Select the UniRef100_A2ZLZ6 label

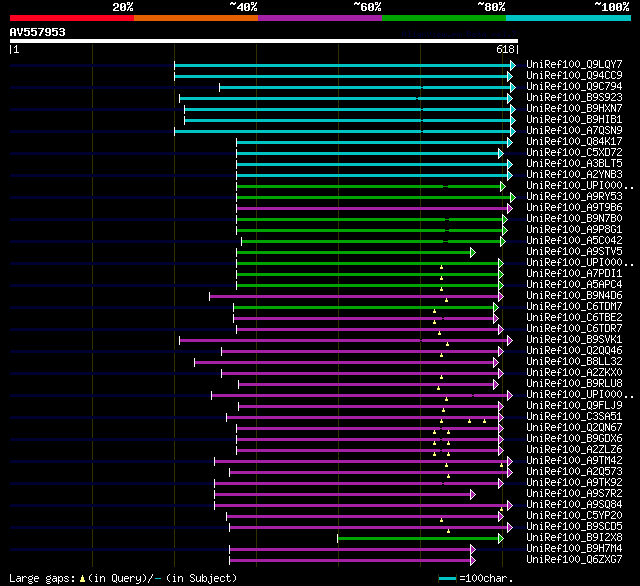point(574,450)
